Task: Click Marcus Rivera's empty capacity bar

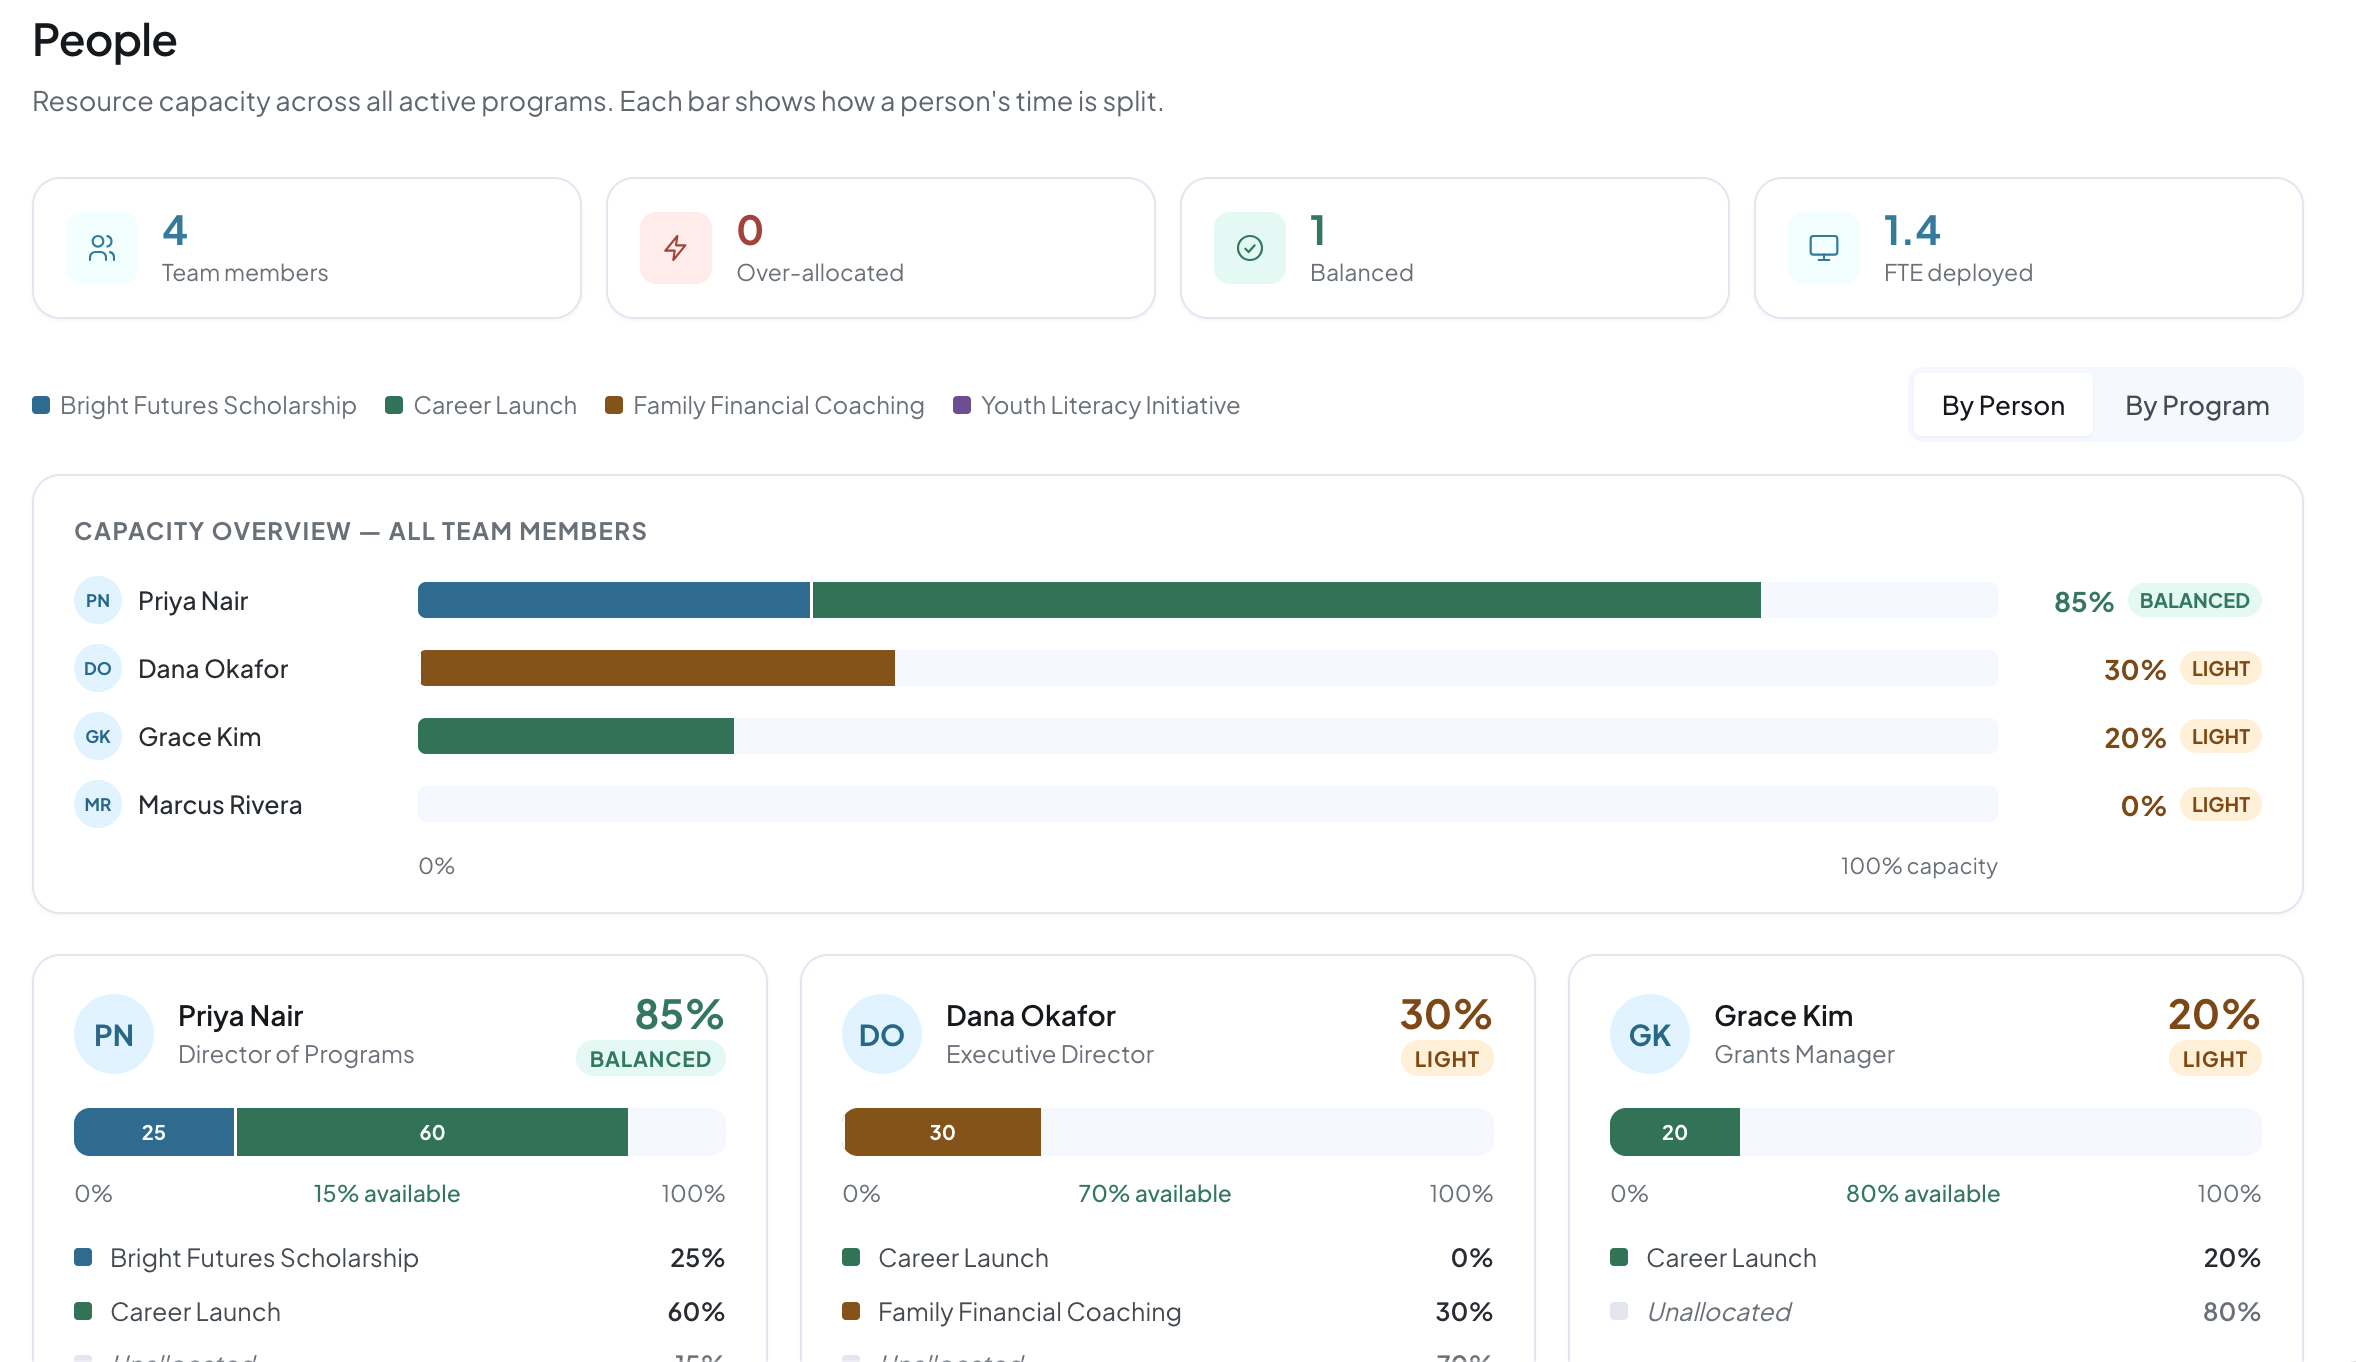Action: tap(1208, 804)
